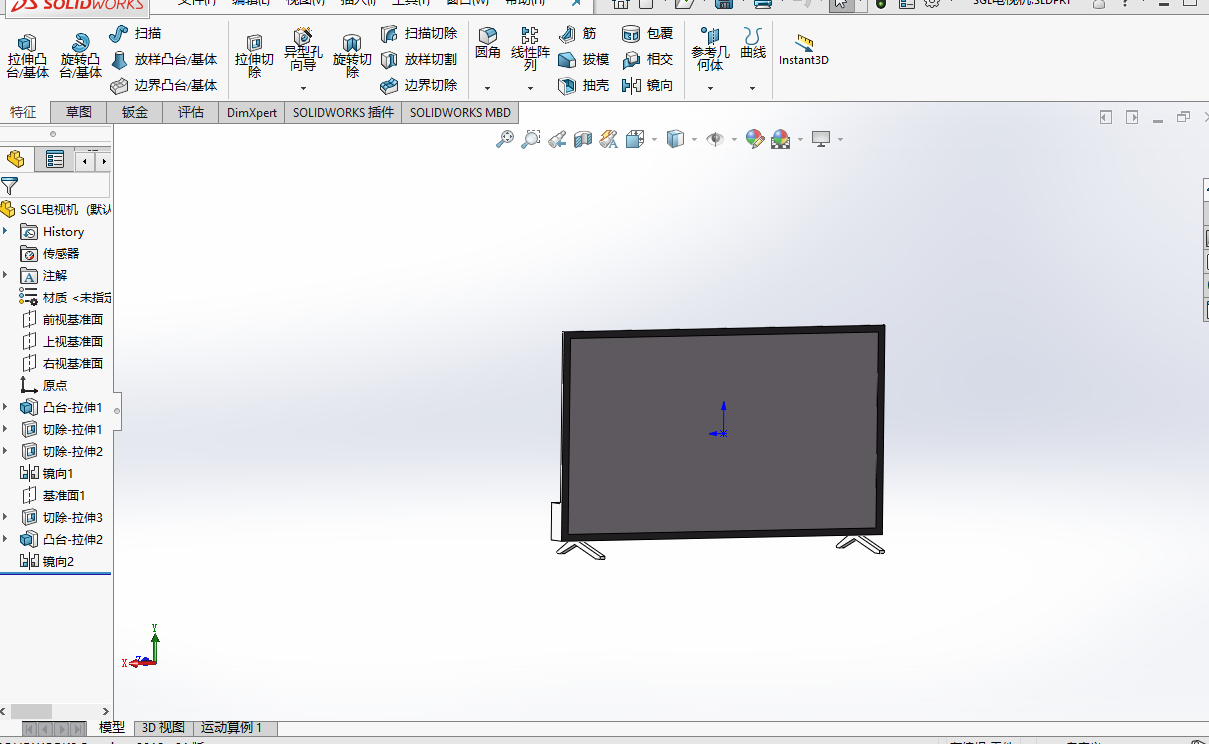Click the Previous View icon
This screenshot has width=1209, height=744.
point(557,140)
